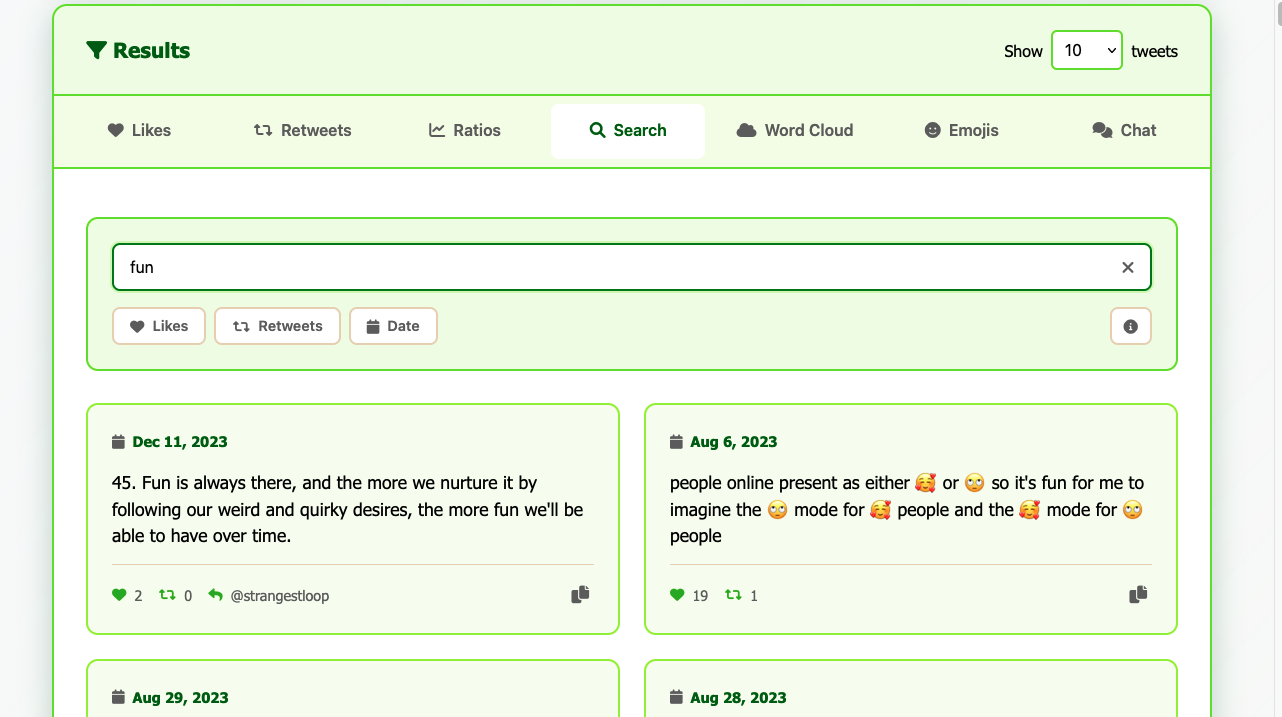The image size is (1282, 717).
Task: Open the @strangestloop reply link
Action: 280,596
